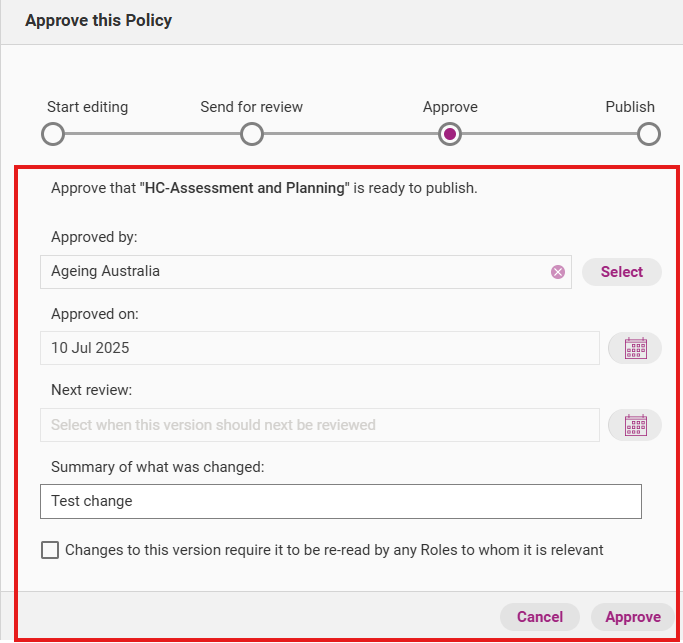This screenshot has width=683, height=643.
Task: Click the circle marker under Start editing
Action: 53,134
